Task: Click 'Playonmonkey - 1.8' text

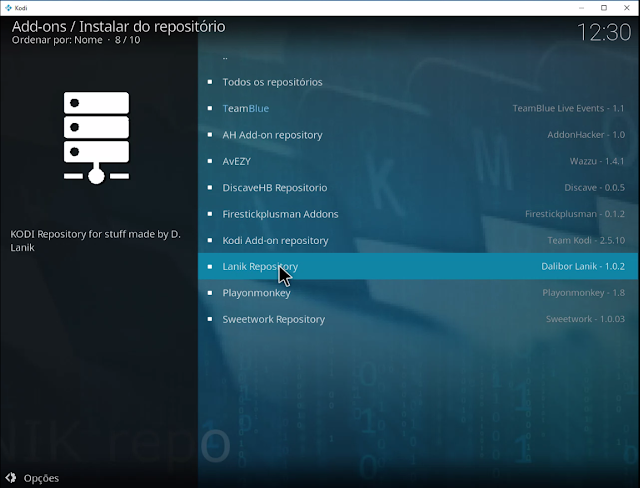Action: coord(583,293)
